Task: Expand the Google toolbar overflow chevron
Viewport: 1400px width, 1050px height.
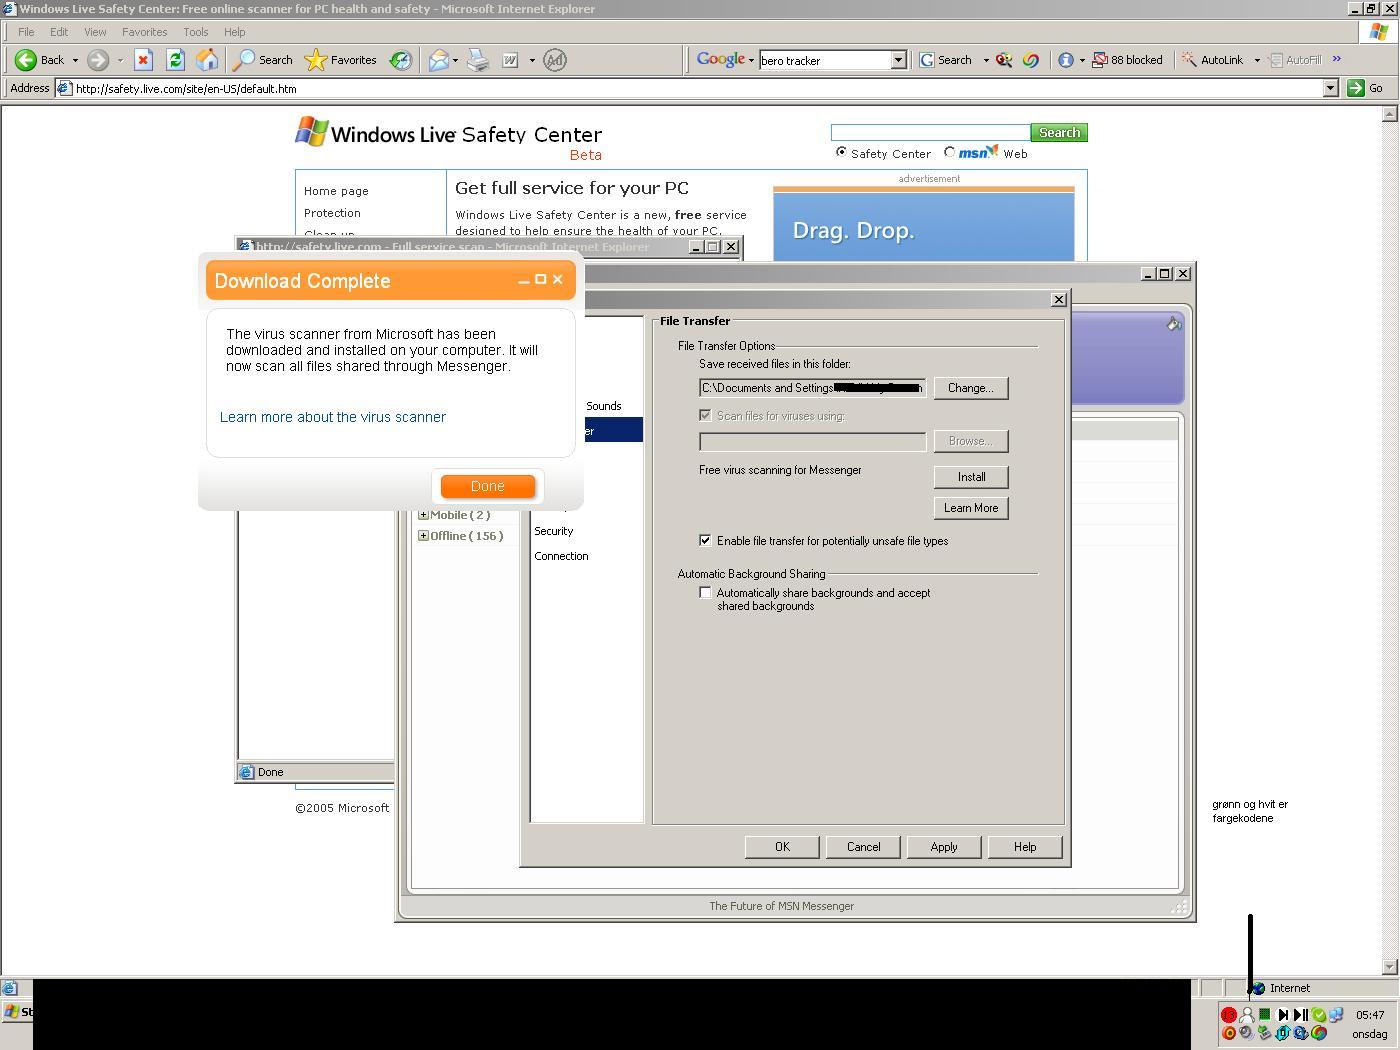Action: coord(1336,59)
